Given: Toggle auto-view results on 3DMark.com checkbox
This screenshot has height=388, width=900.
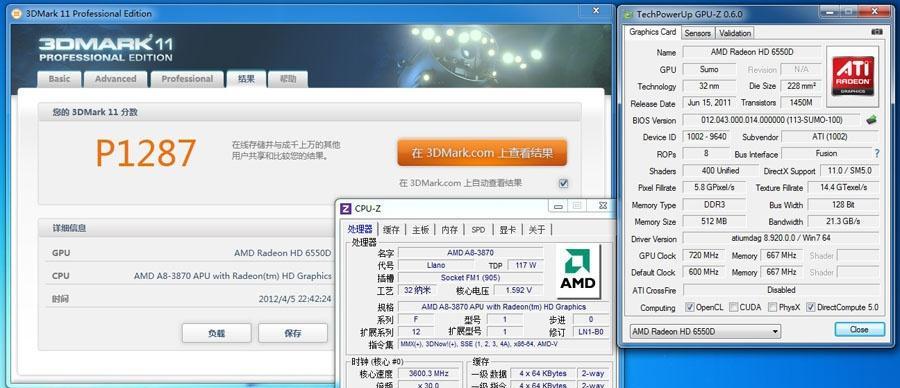Looking at the screenshot, I should pyautogui.click(x=563, y=183).
